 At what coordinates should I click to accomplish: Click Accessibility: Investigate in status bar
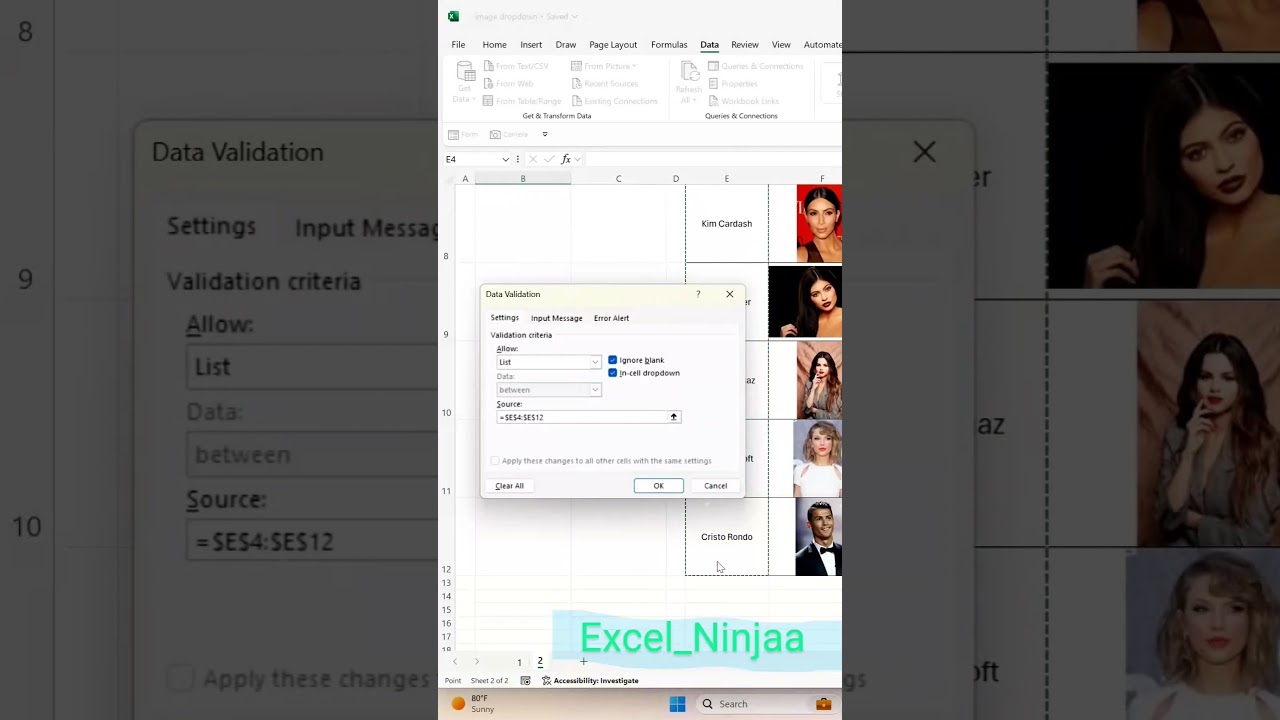(590, 681)
